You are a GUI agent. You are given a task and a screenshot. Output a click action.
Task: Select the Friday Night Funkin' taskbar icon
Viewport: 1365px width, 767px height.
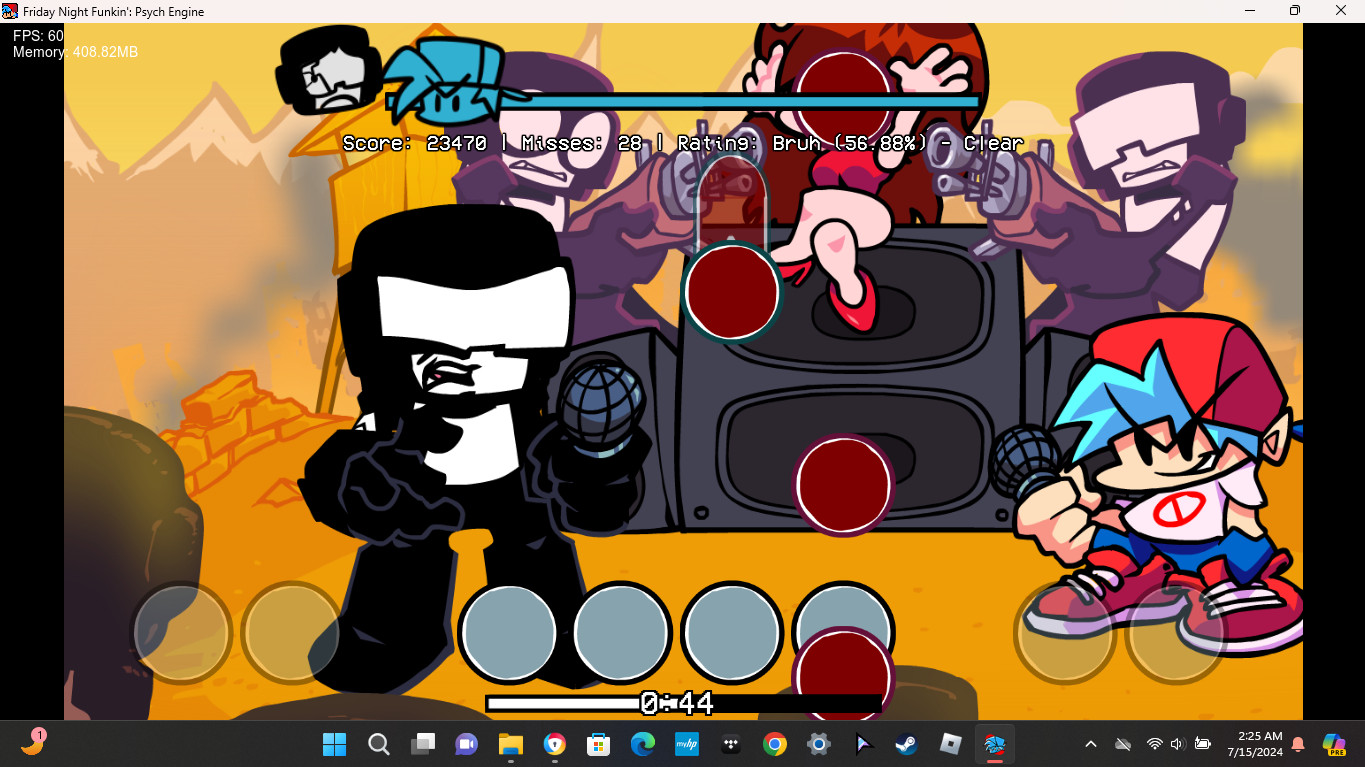[x=994, y=744]
